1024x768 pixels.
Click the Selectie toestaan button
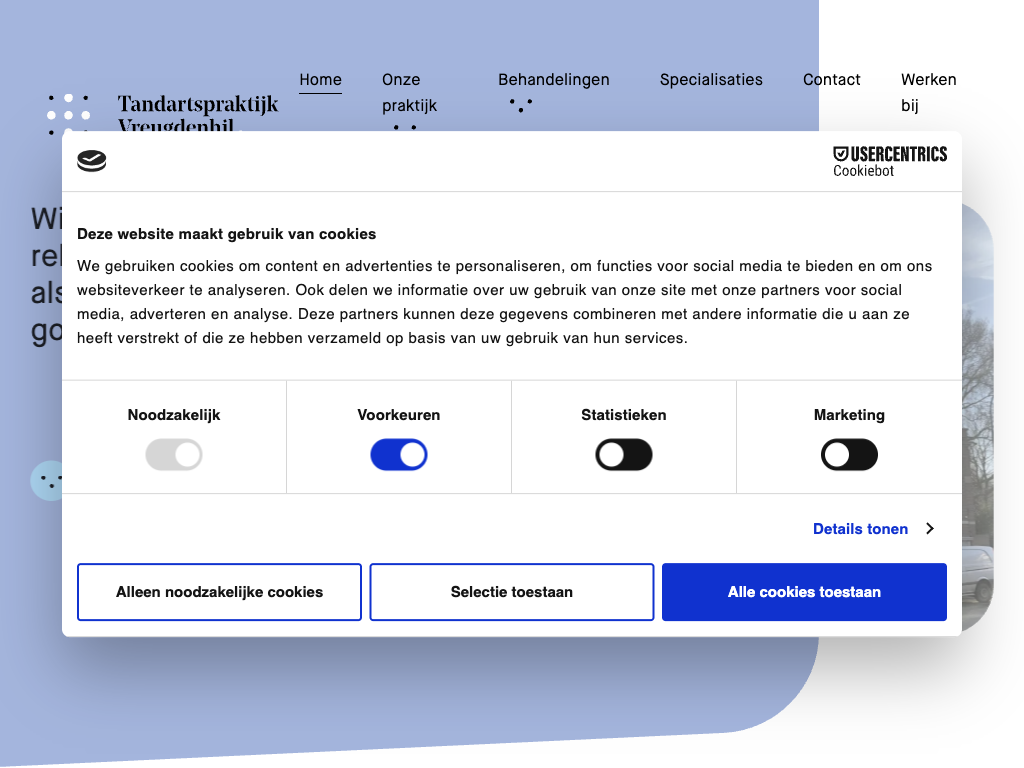(x=512, y=592)
